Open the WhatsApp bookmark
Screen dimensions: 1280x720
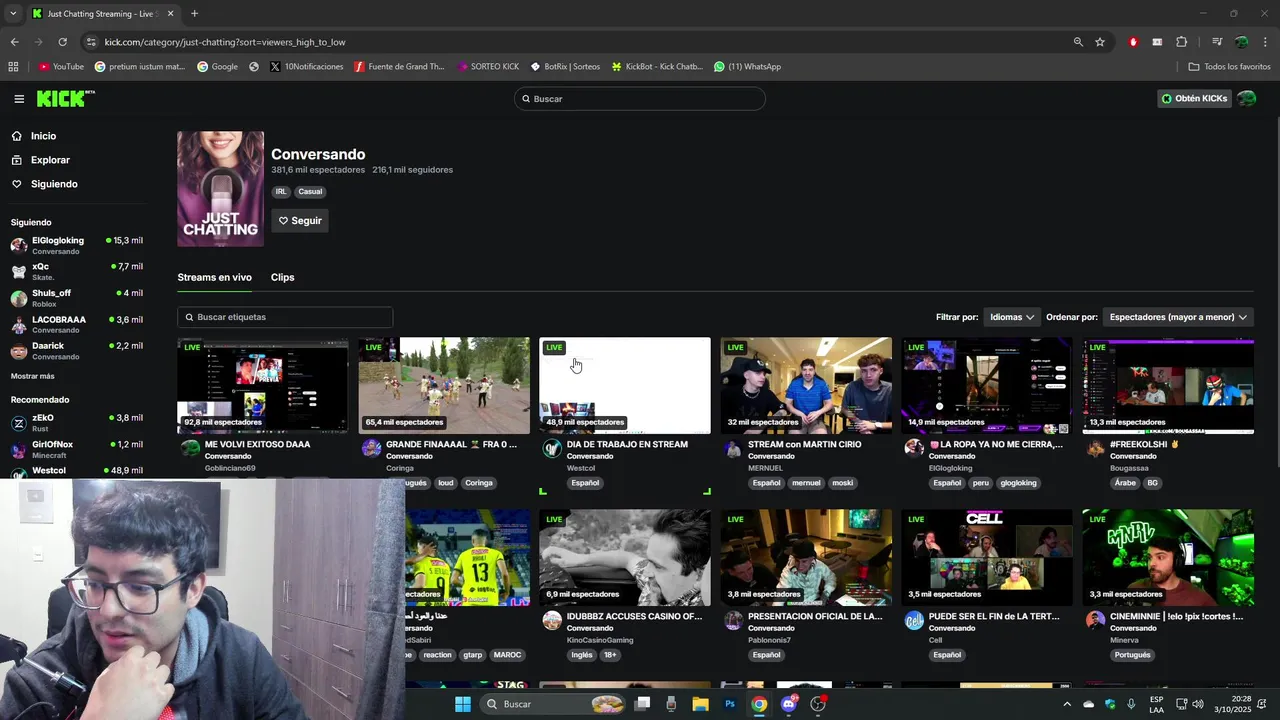747,67
